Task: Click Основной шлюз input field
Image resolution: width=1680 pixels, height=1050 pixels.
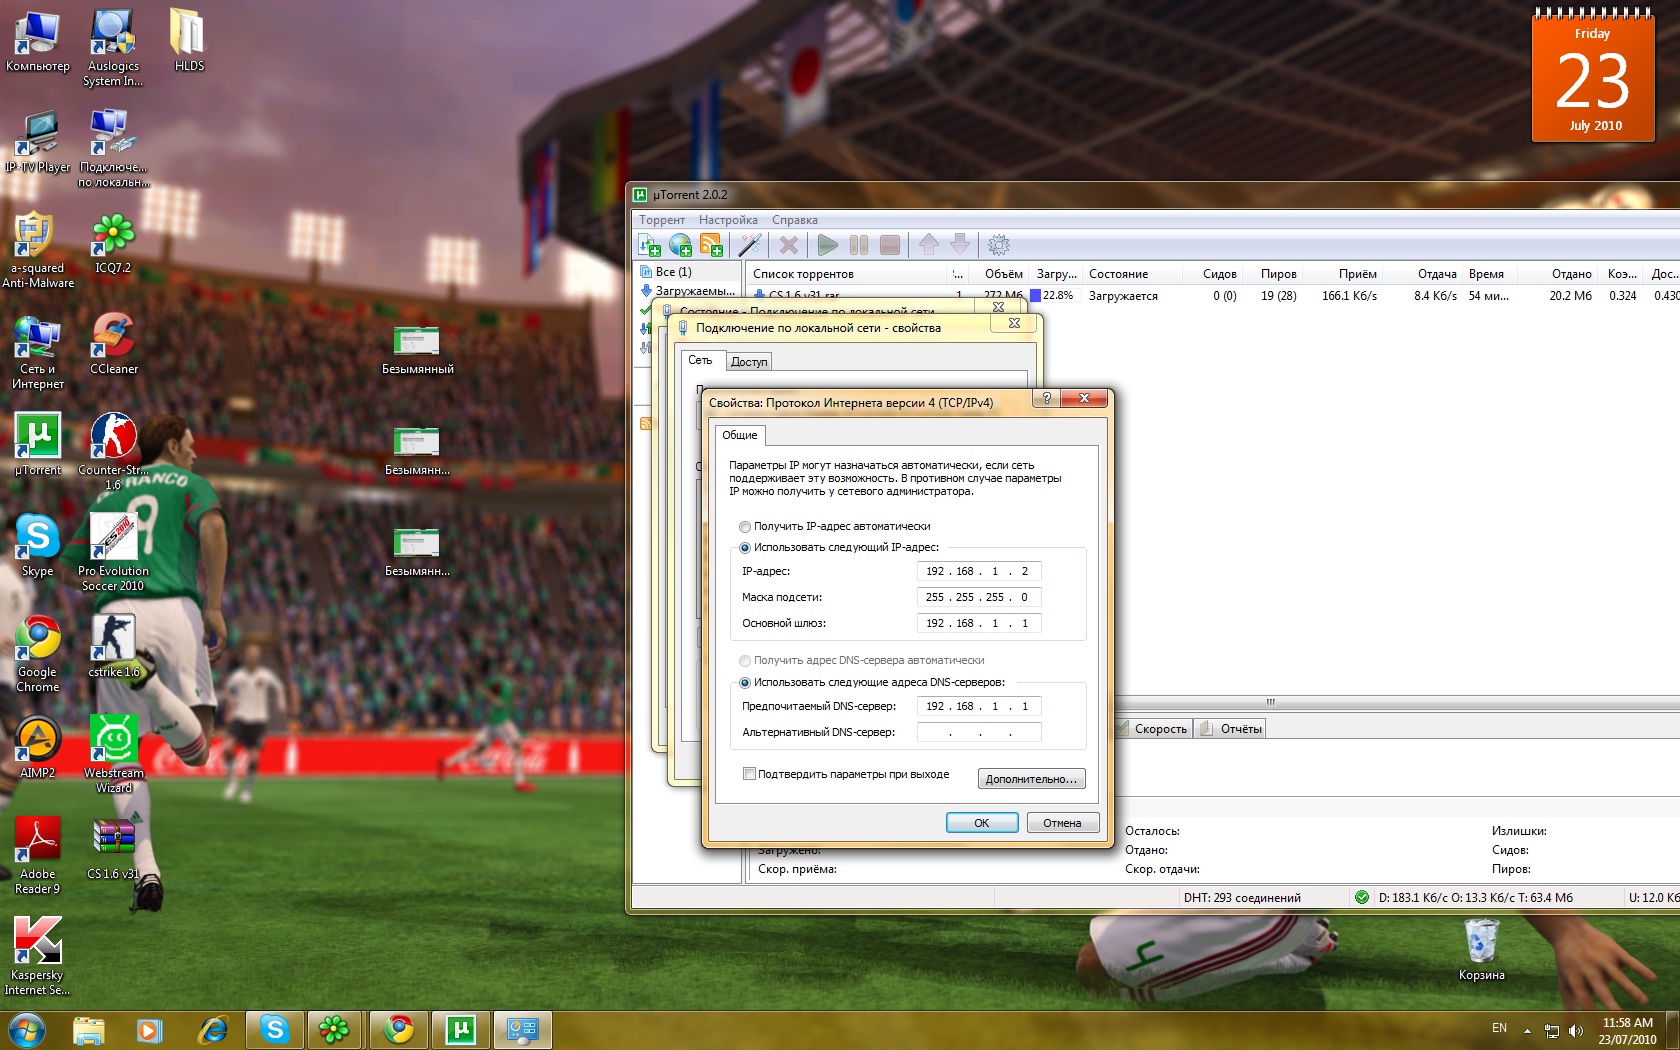Action: click(x=979, y=623)
